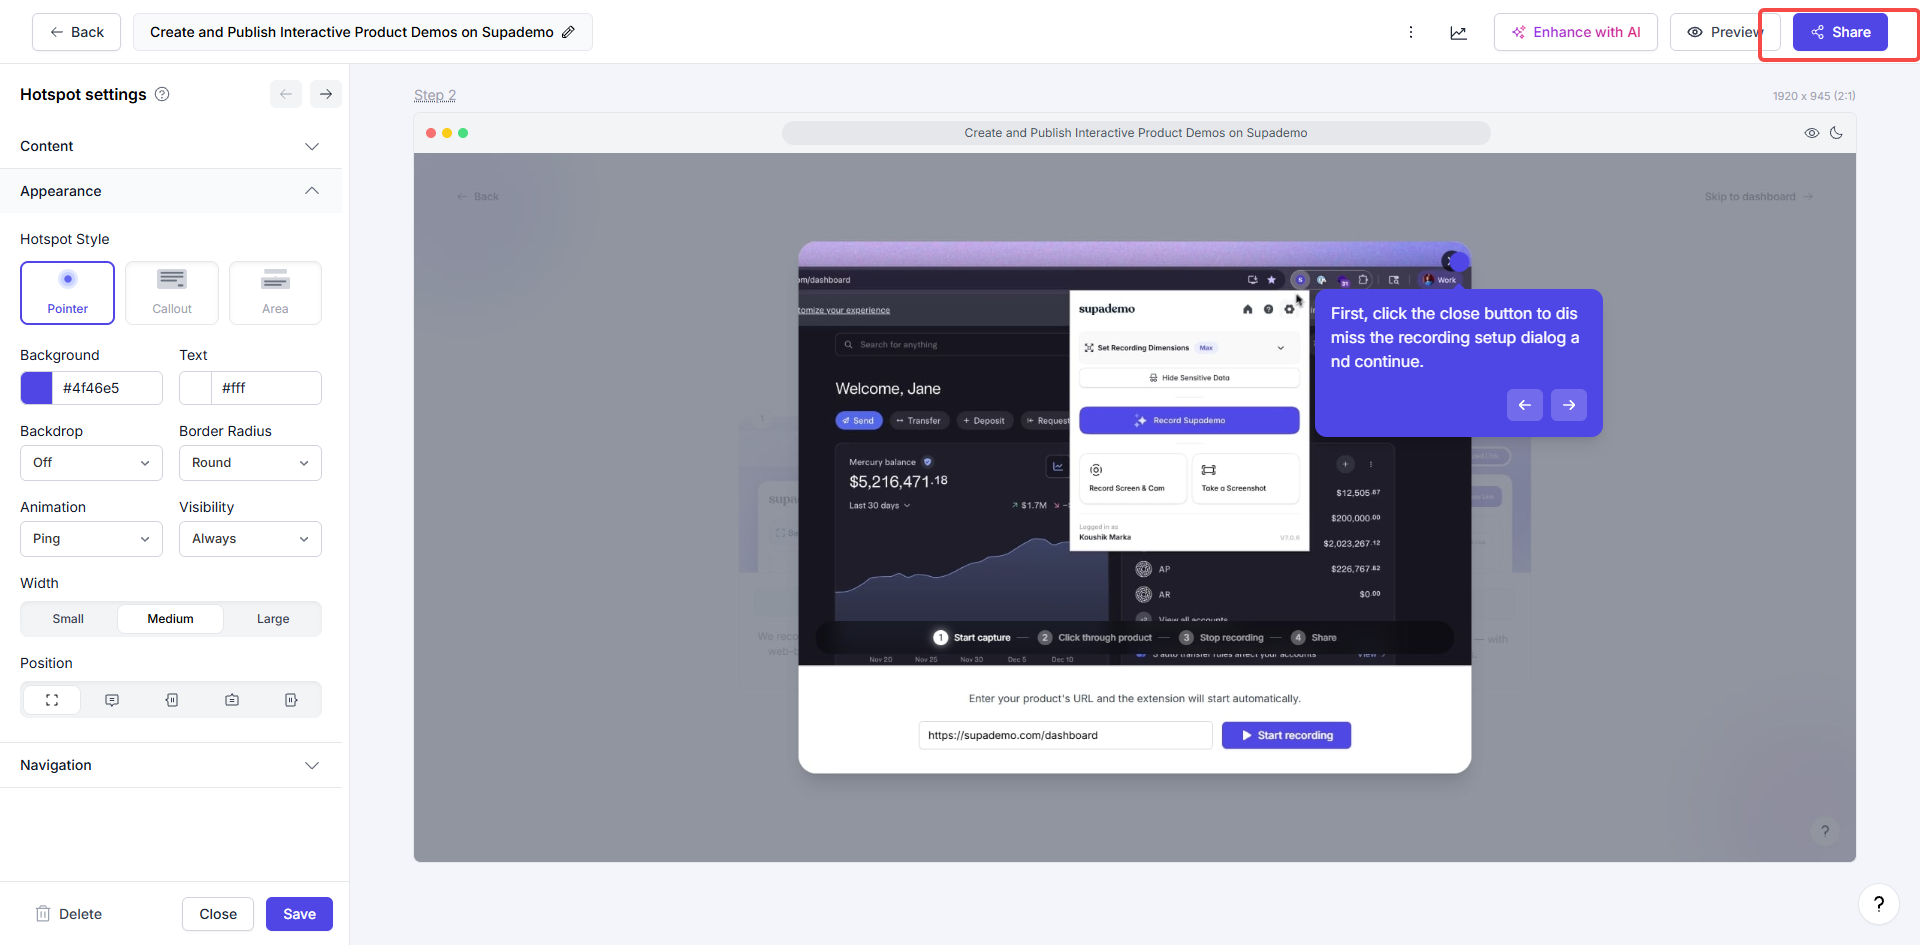
Task: Open the Background color swatch
Action: click(x=37, y=388)
